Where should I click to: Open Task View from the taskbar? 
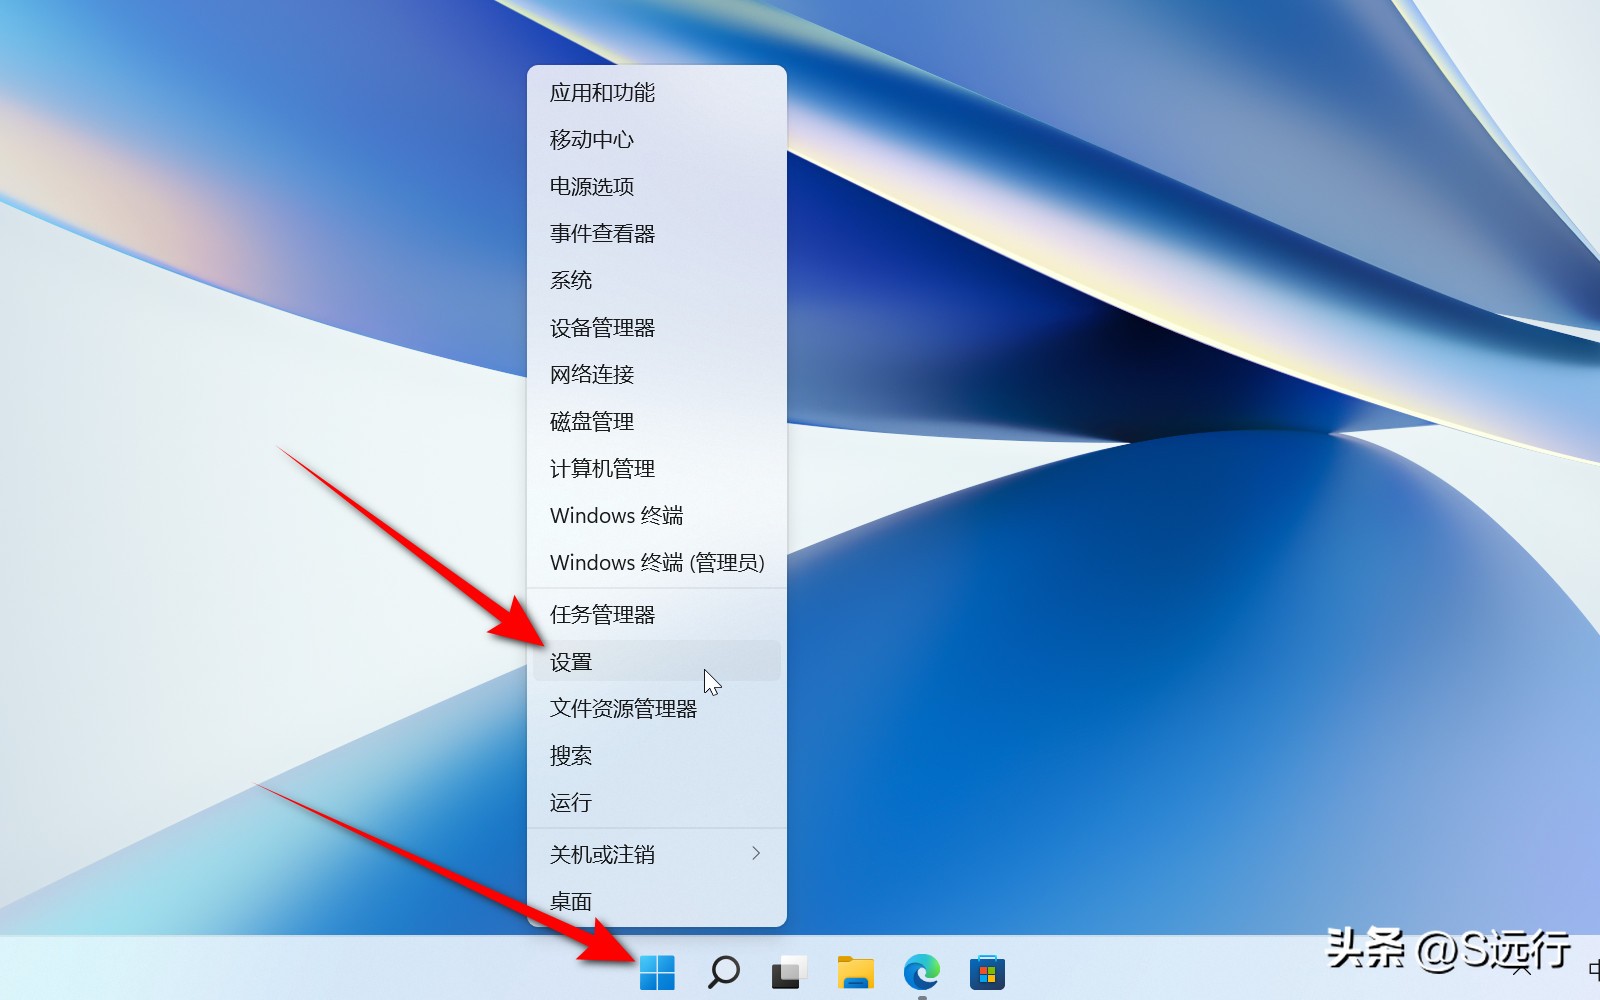click(x=789, y=970)
